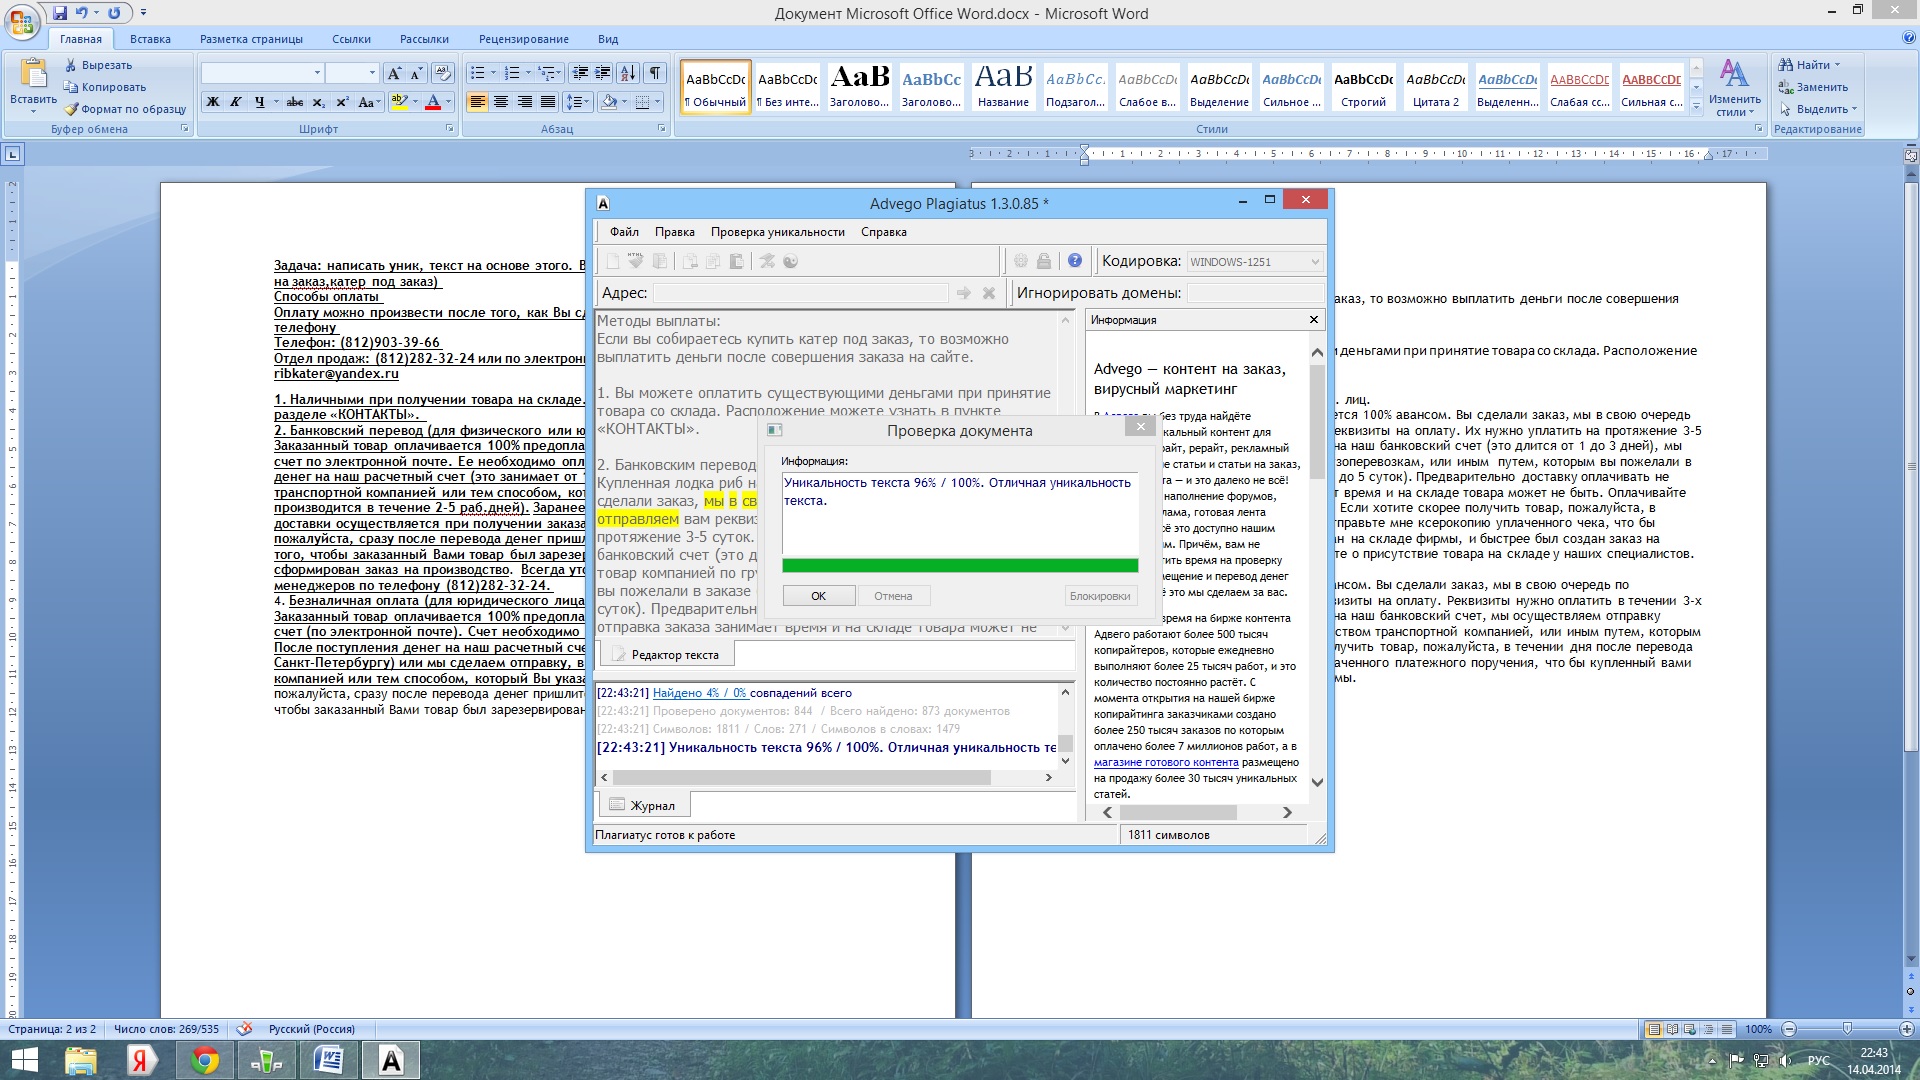The width and height of the screenshot is (1920, 1080).
Task: Click the магазине готового контента link
Action: [1165, 762]
